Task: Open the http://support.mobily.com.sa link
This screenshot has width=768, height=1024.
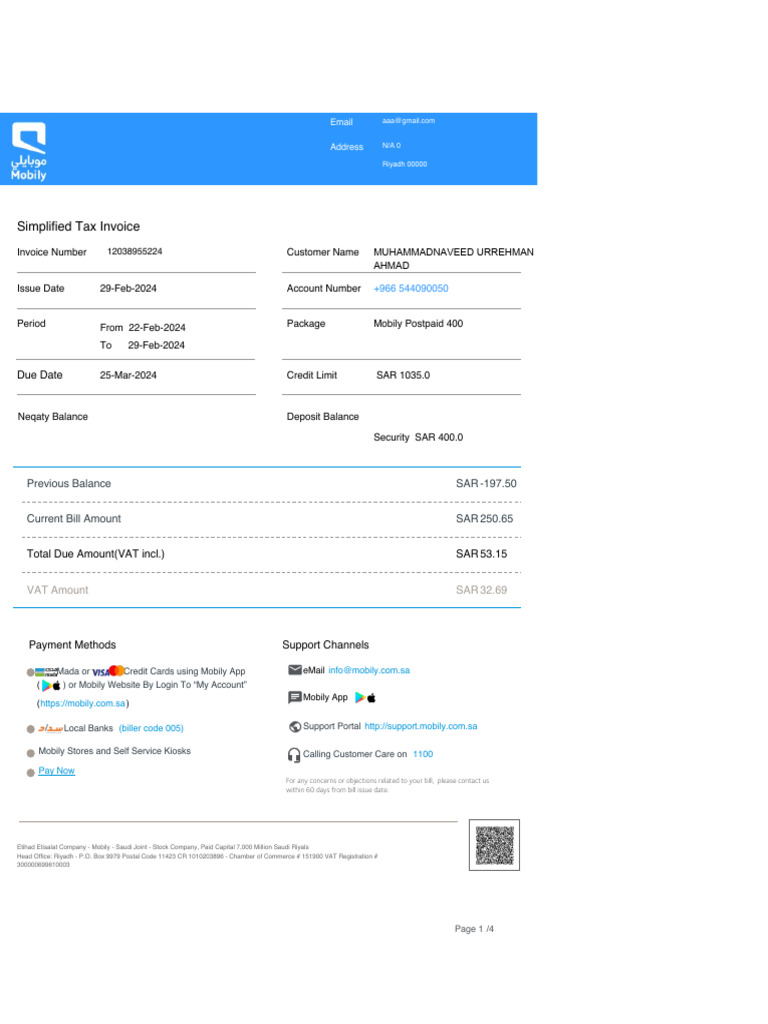Action: (421, 726)
